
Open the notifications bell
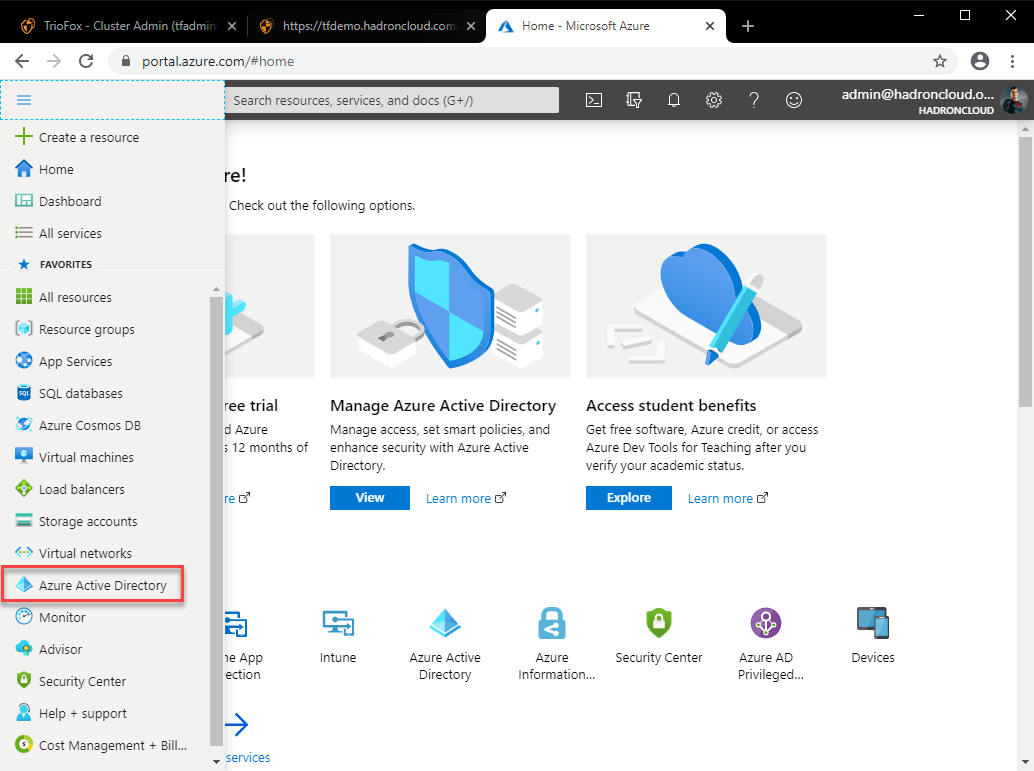[673, 100]
